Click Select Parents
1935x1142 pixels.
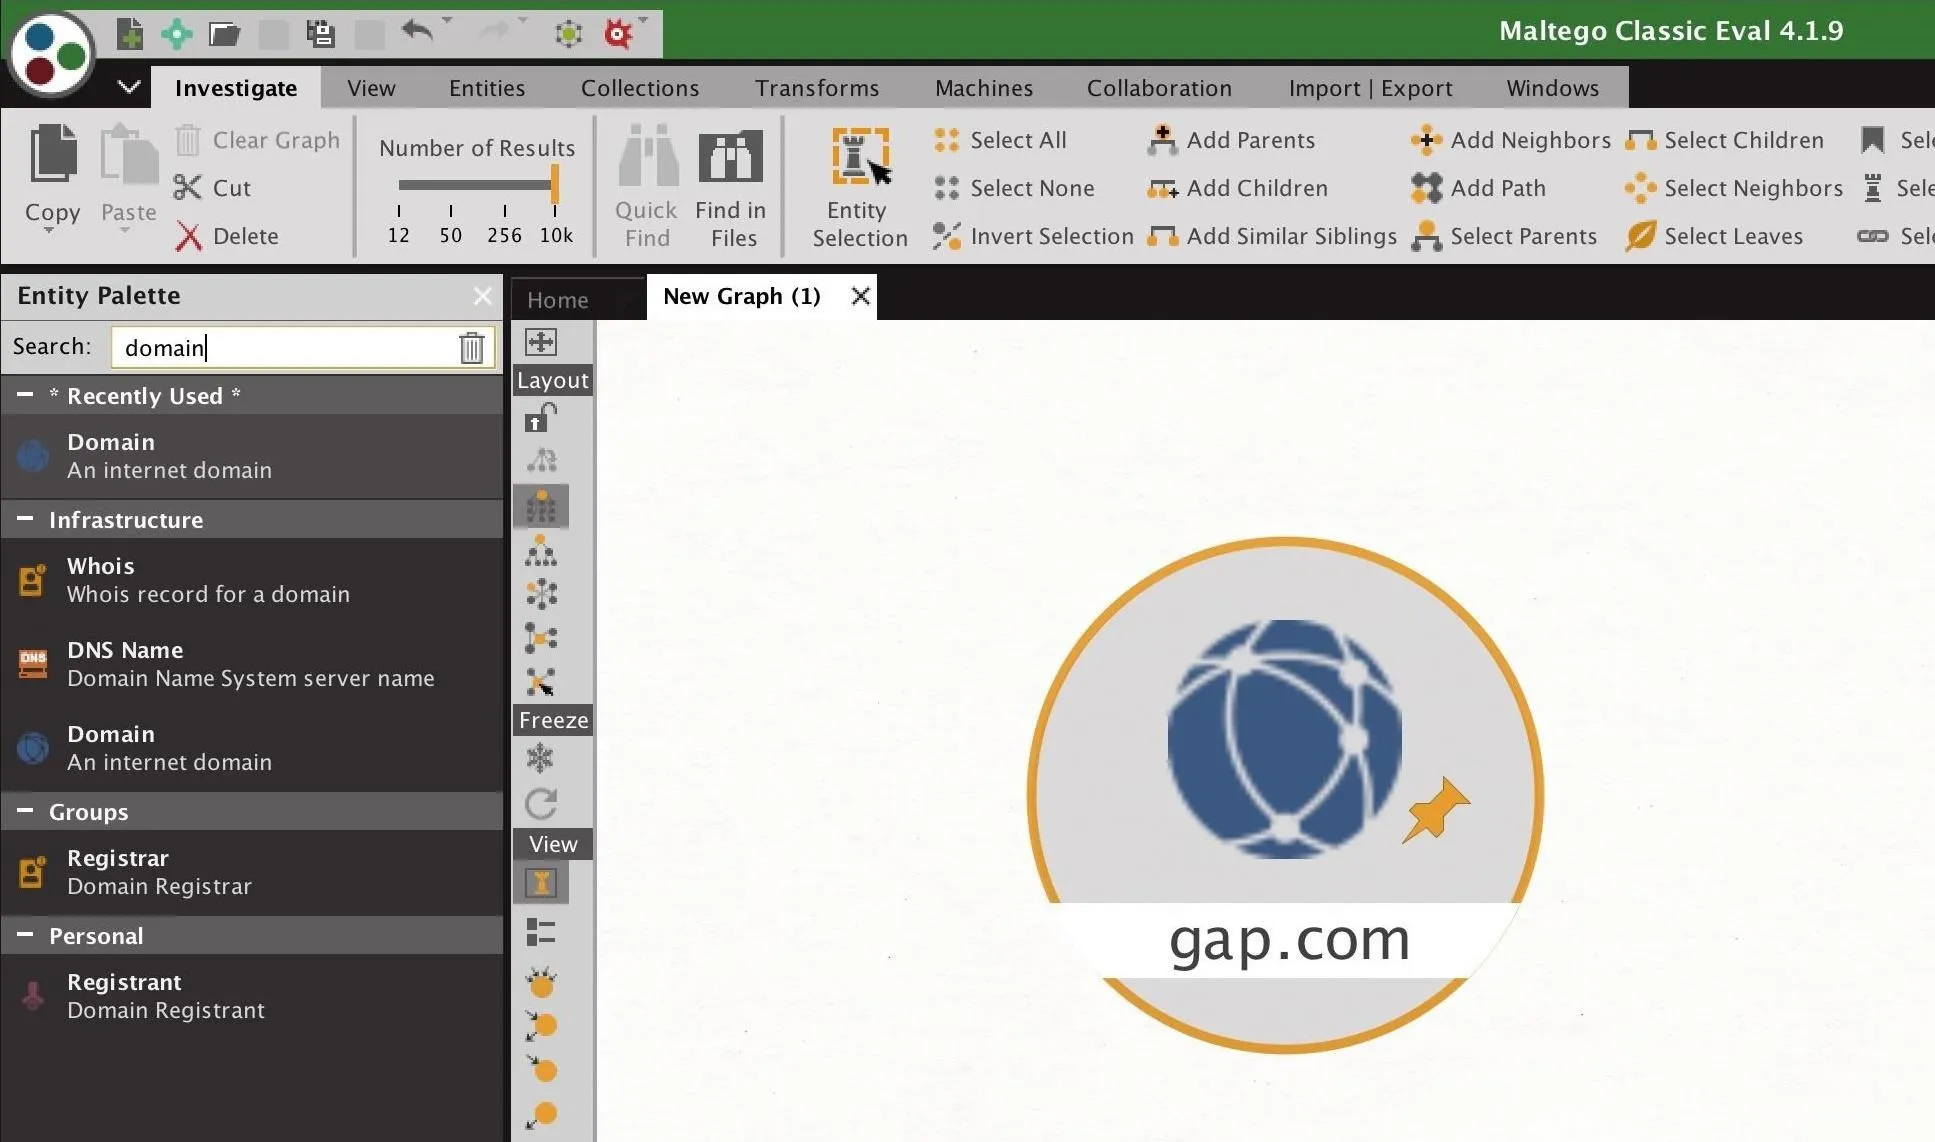pyautogui.click(x=1504, y=236)
